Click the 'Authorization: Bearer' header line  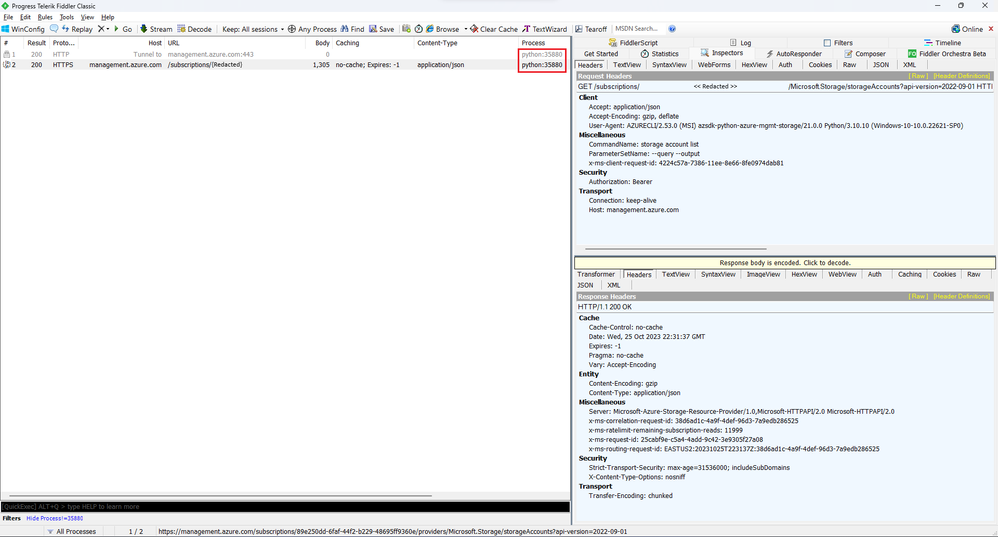click(x=620, y=182)
